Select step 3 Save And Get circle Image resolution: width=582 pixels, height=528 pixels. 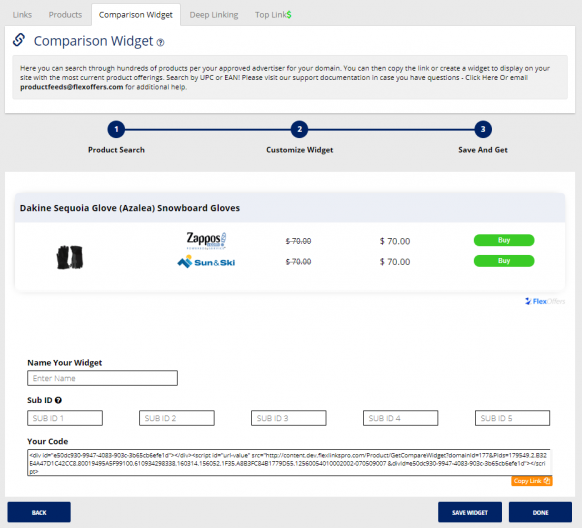(483, 129)
